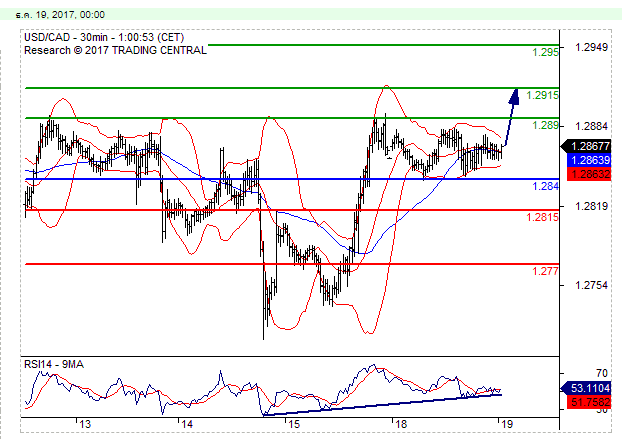Click the 1.2819 price axis value

coord(591,206)
